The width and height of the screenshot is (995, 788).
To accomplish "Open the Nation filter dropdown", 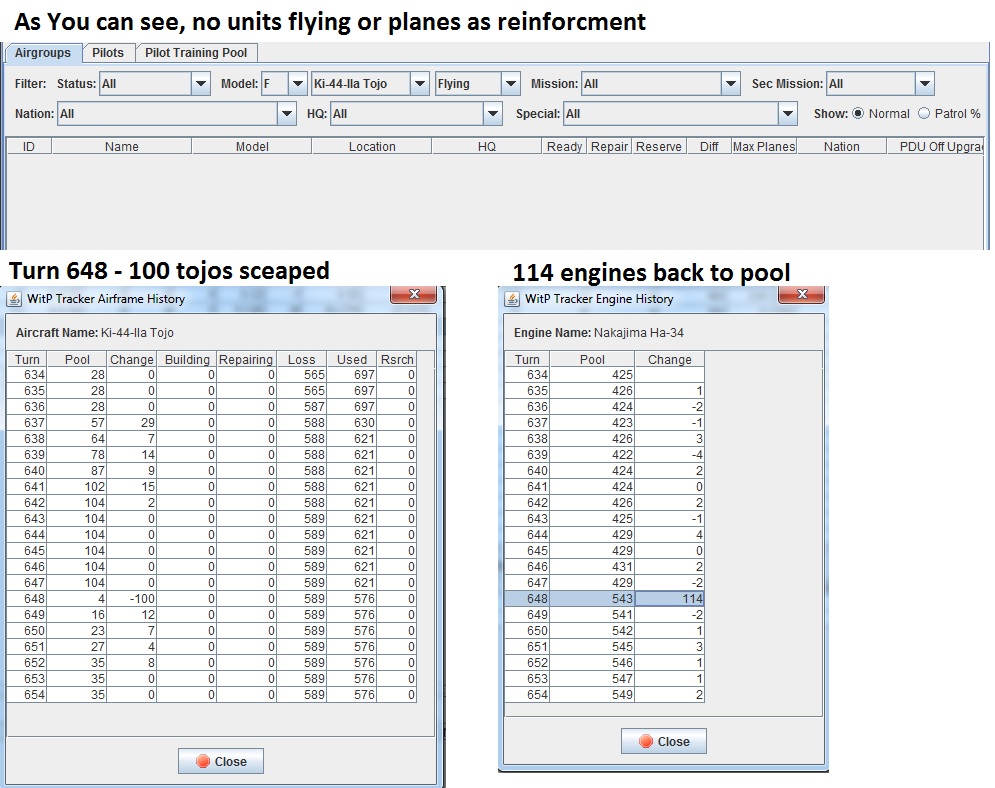I will (x=287, y=114).
